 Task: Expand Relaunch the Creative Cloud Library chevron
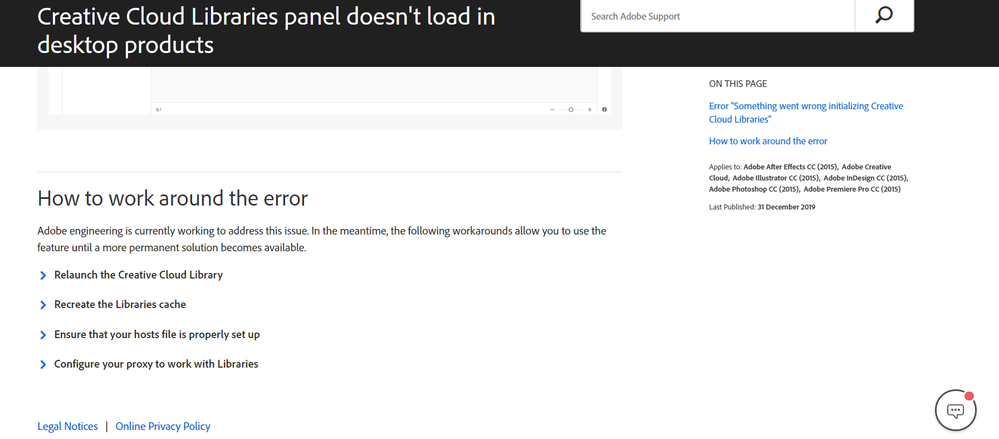click(43, 275)
